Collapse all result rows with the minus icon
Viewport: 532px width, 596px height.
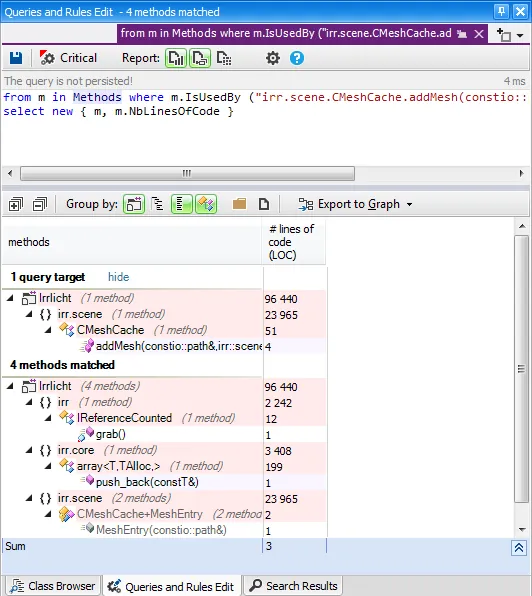coord(40,204)
